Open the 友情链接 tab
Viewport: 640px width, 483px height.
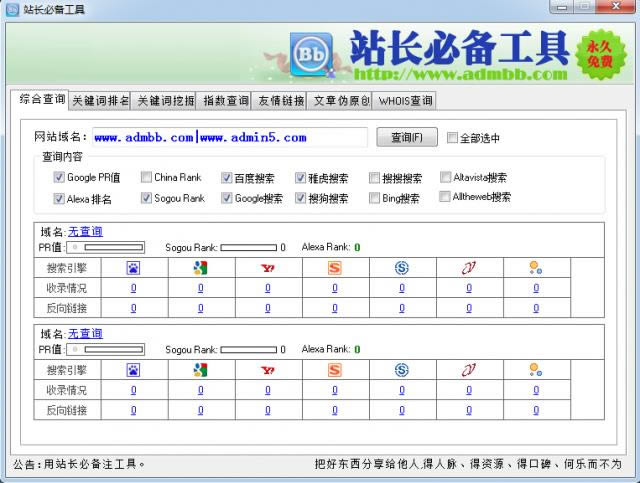point(280,101)
